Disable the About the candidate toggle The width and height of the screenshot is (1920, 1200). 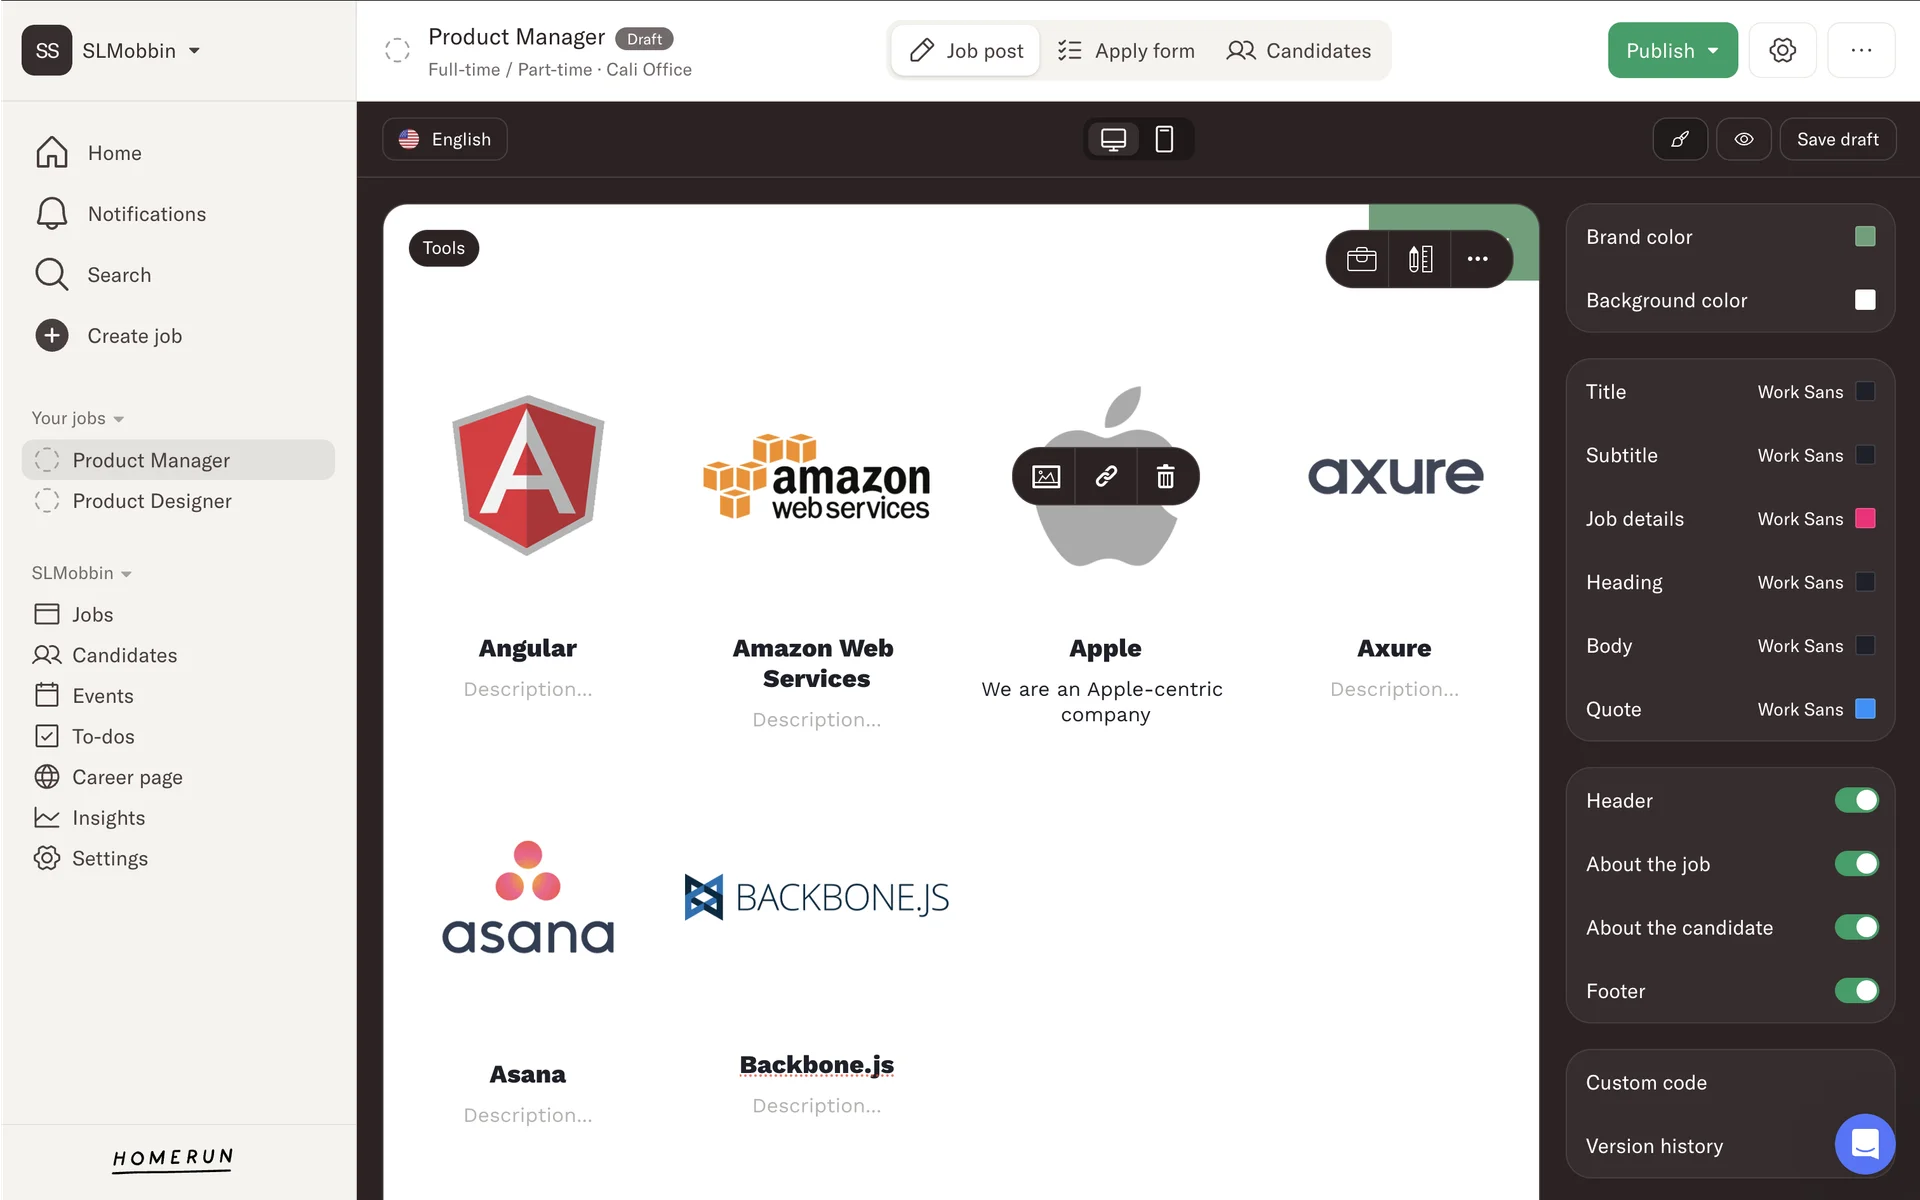1856,927
